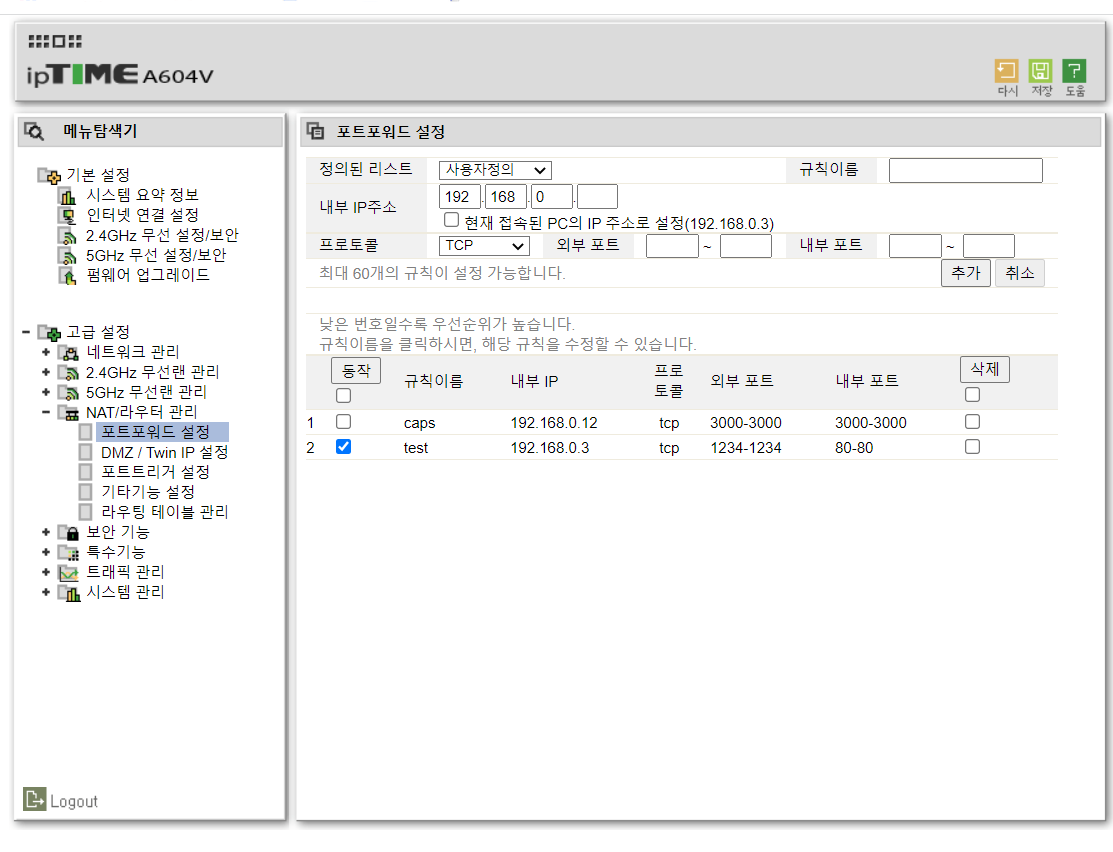Click the 규칙이름 text input field

pyautogui.click(x=965, y=171)
